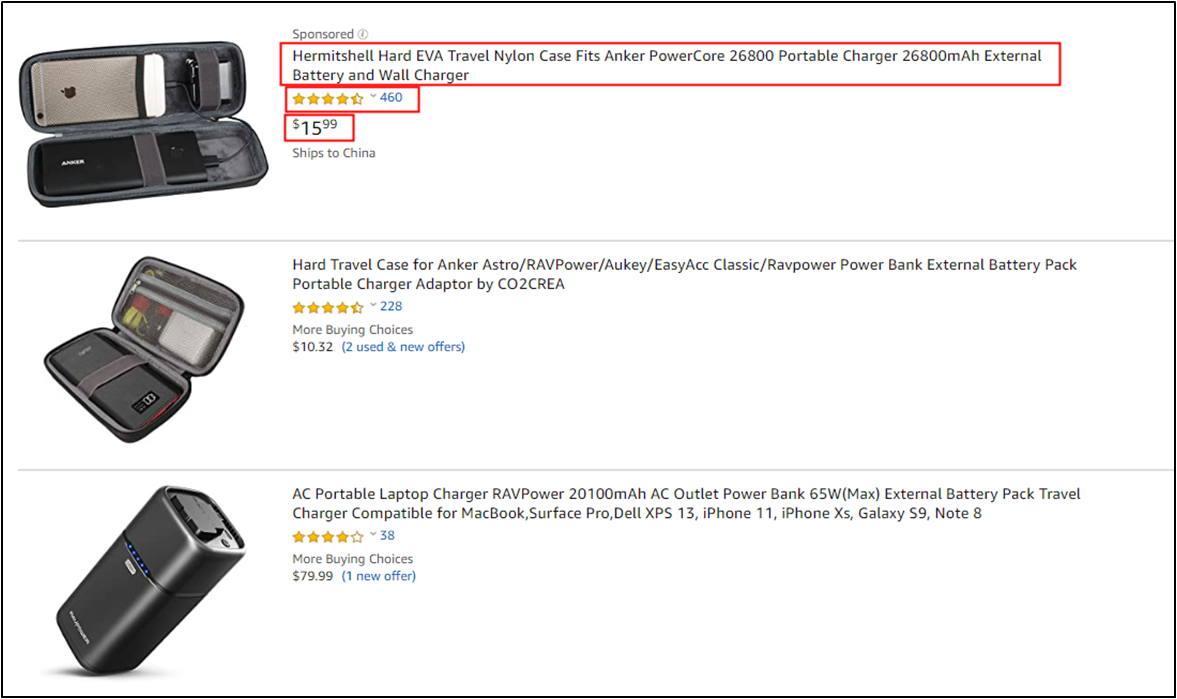The height and width of the screenshot is (699, 1177).
Task: Expand rating dropdown arrow beside 228 reviews
Action: point(373,306)
